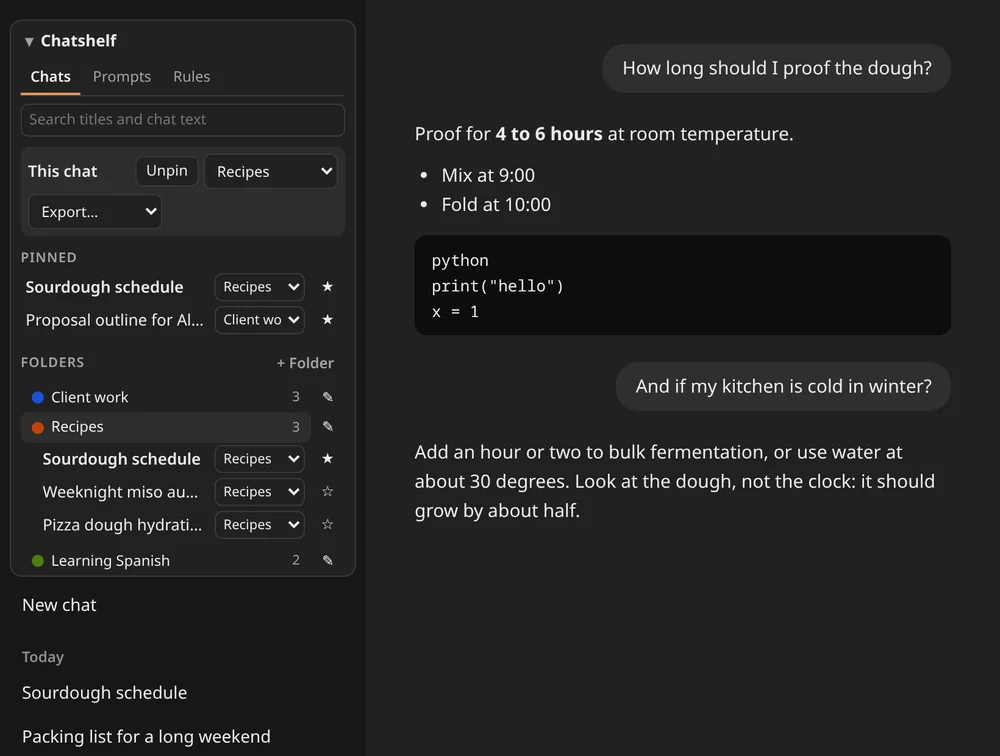Focus the Search titles and chat text field

click(x=182, y=119)
